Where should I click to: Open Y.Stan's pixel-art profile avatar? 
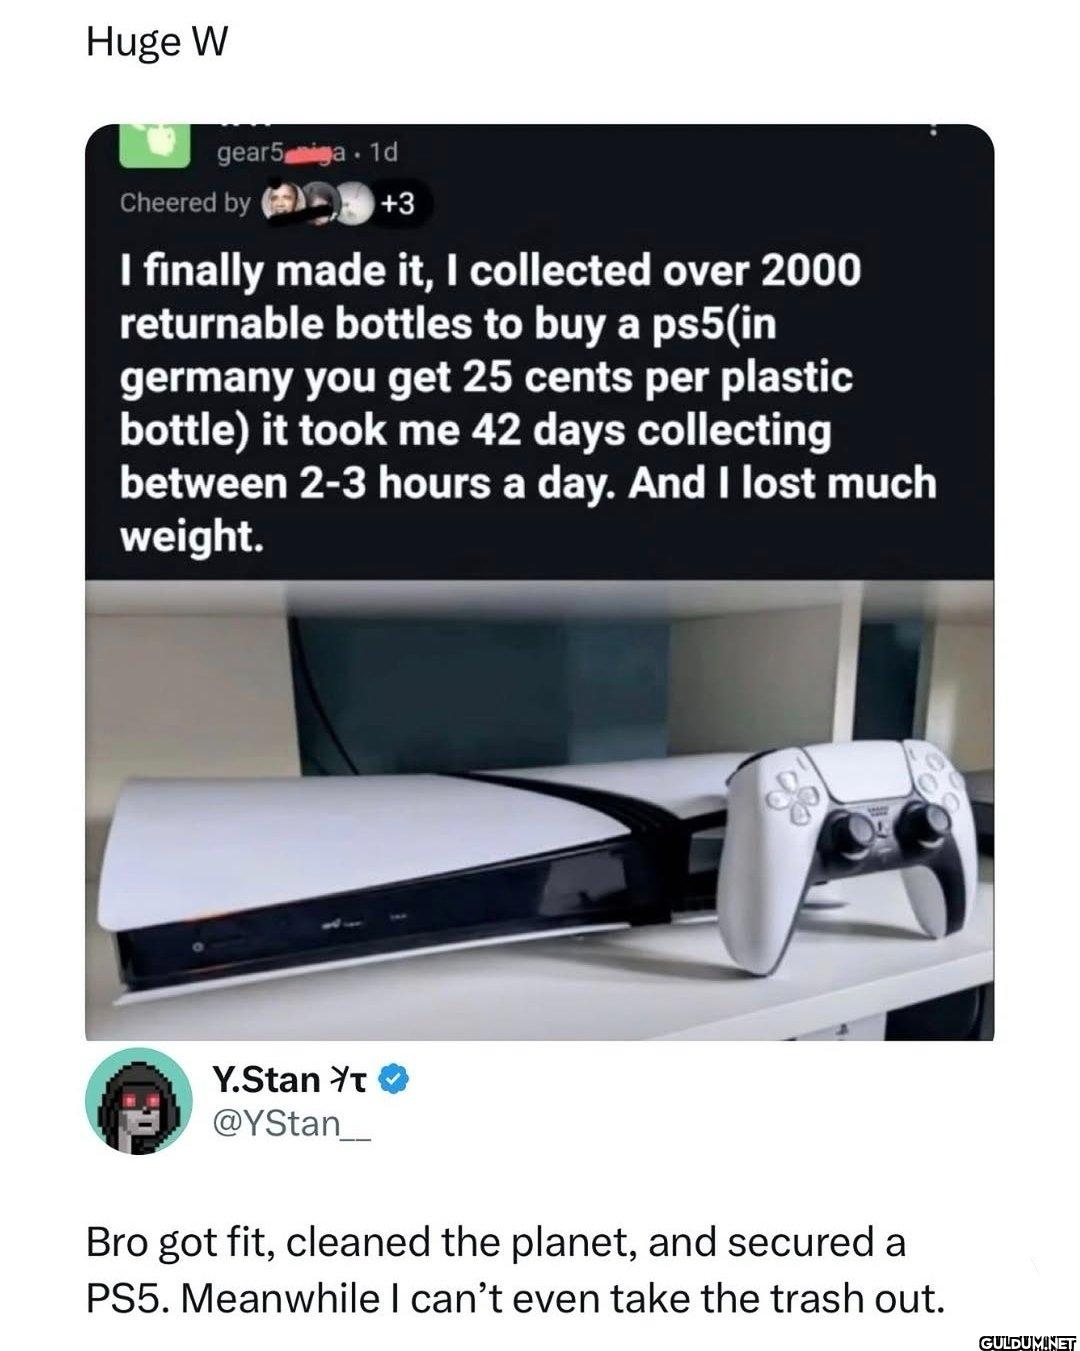139,1103
